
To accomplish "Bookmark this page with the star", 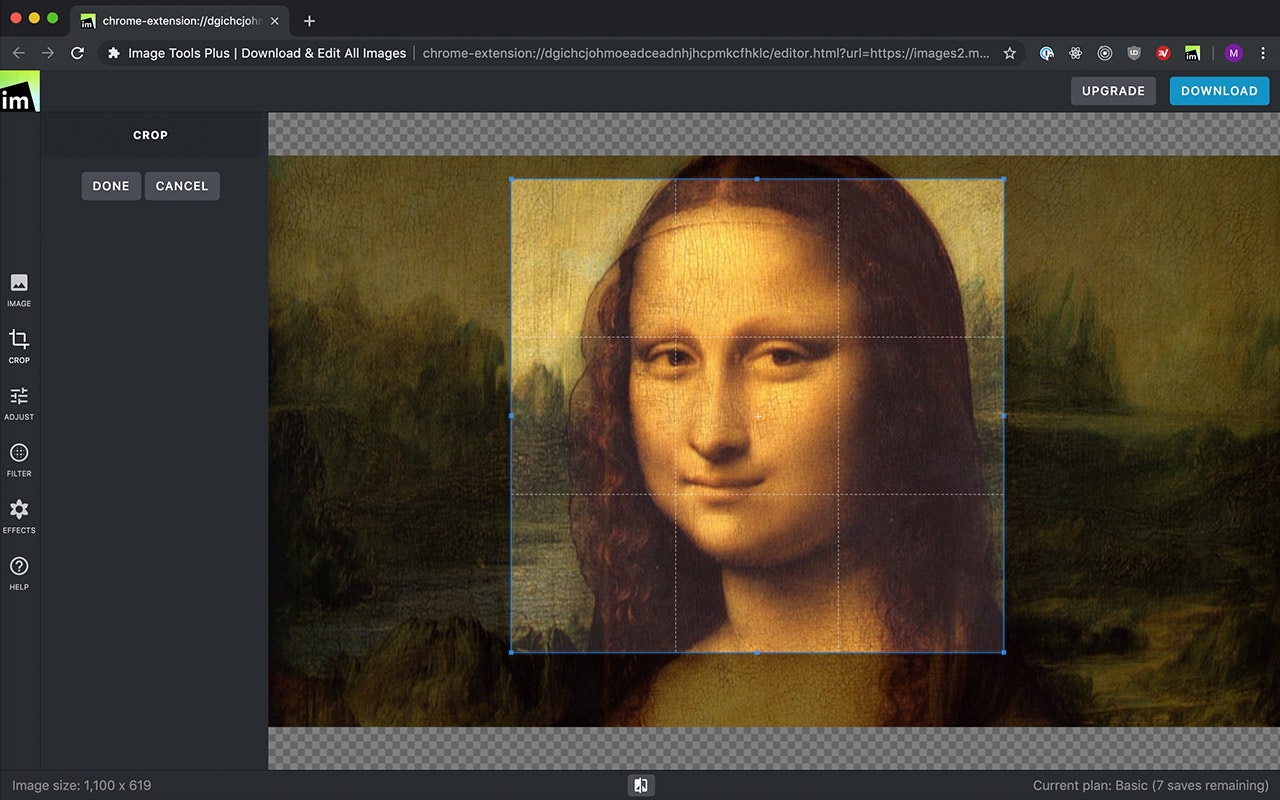I will [1010, 53].
